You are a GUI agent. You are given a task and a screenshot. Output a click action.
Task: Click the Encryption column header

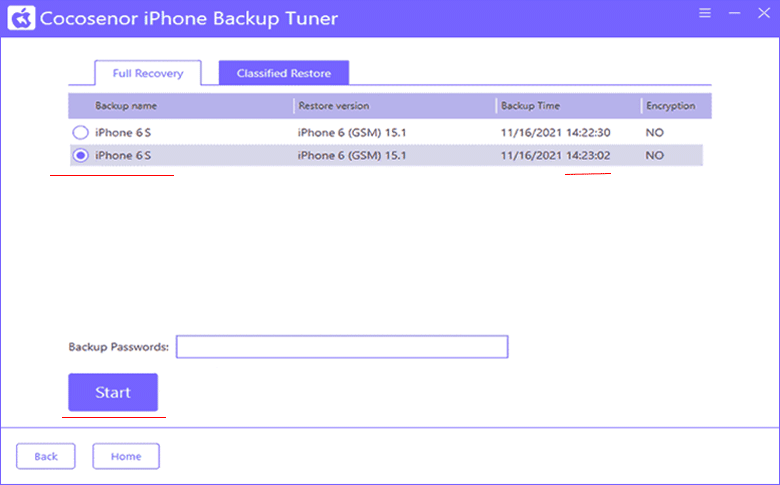[671, 105]
